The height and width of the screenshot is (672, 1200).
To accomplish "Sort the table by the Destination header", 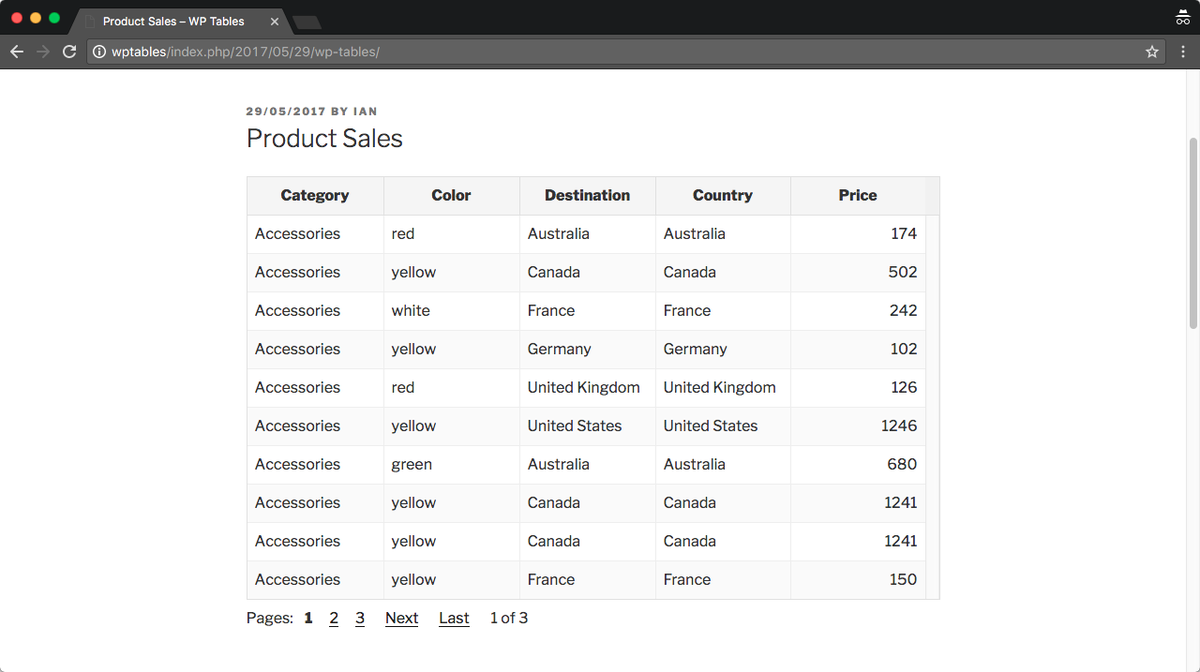I will point(587,195).
